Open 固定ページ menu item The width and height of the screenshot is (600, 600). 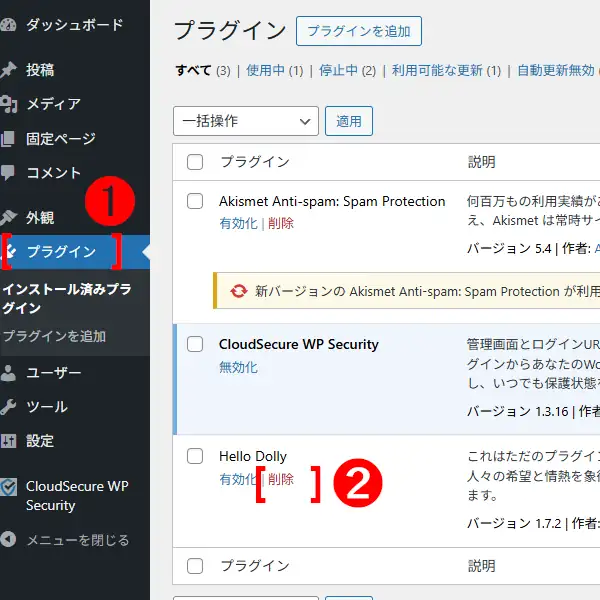tap(61, 139)
